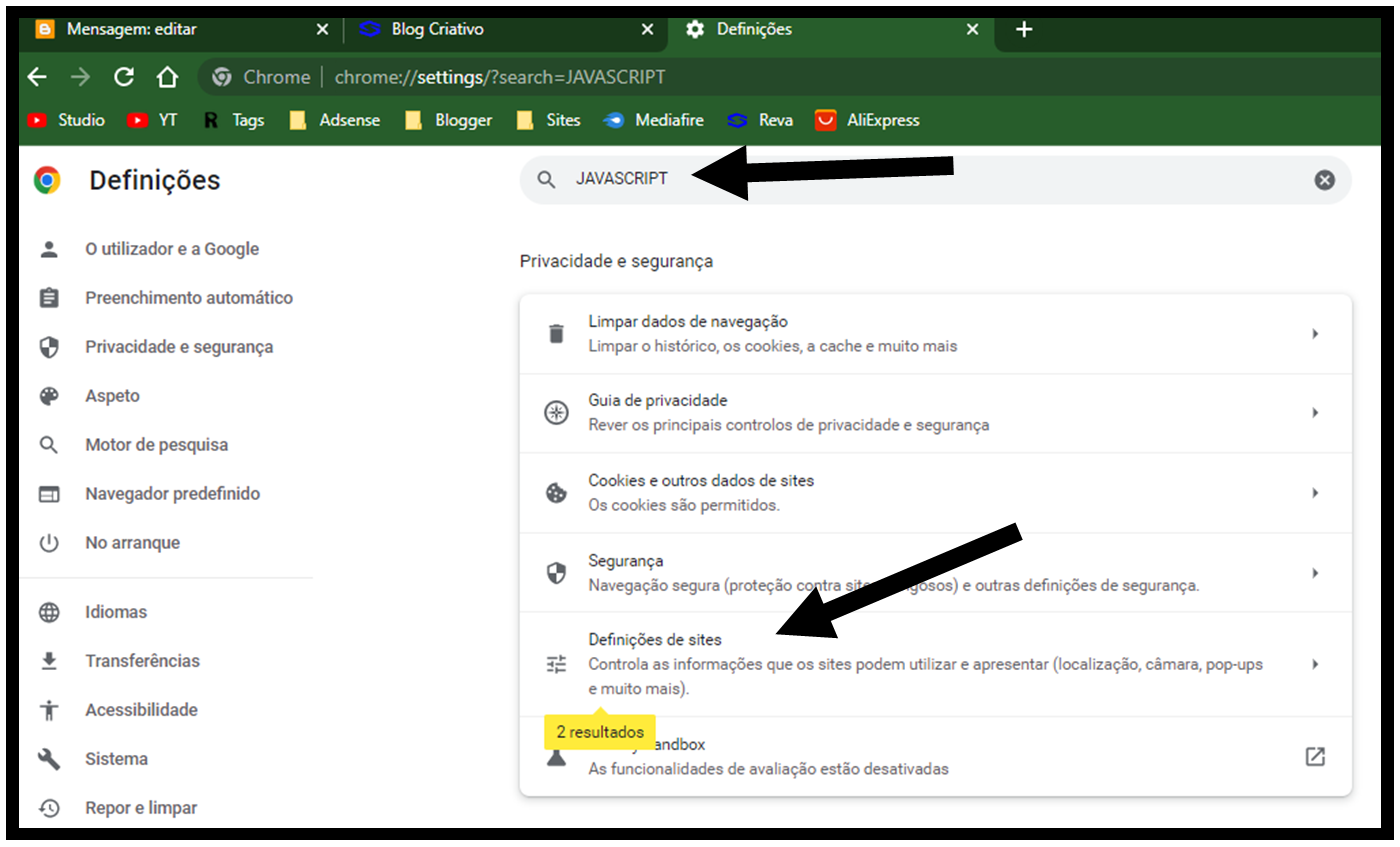Open the AliExpress bookmark

867,120
